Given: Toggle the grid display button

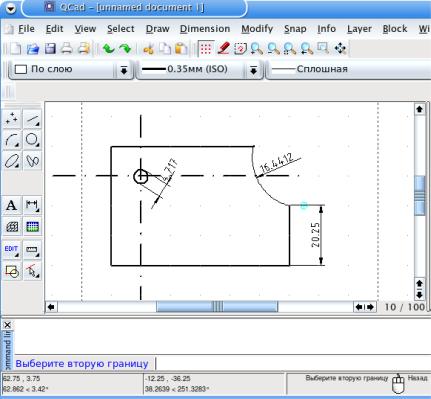Looking at the screenshot, I should 206,49.
